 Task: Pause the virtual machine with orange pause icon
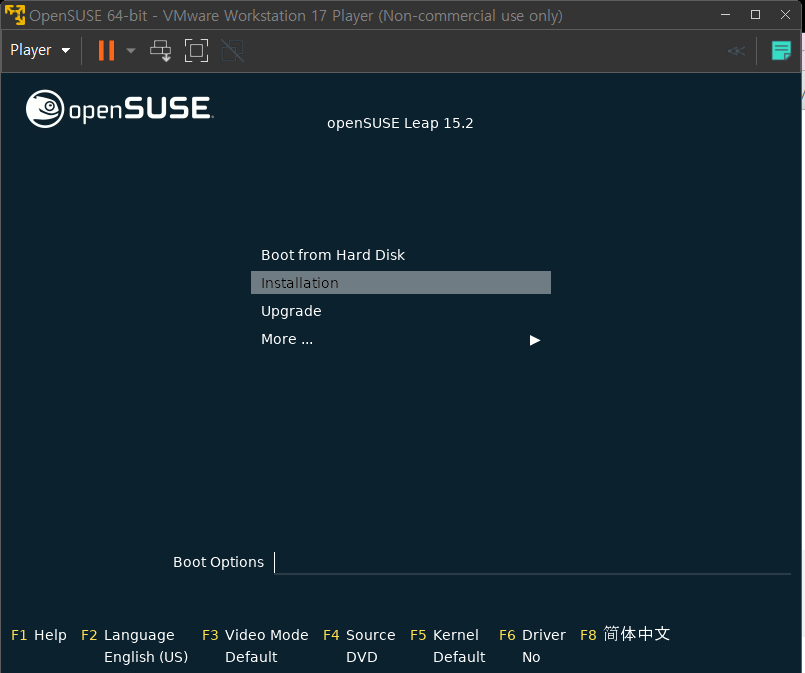(106, 50)
